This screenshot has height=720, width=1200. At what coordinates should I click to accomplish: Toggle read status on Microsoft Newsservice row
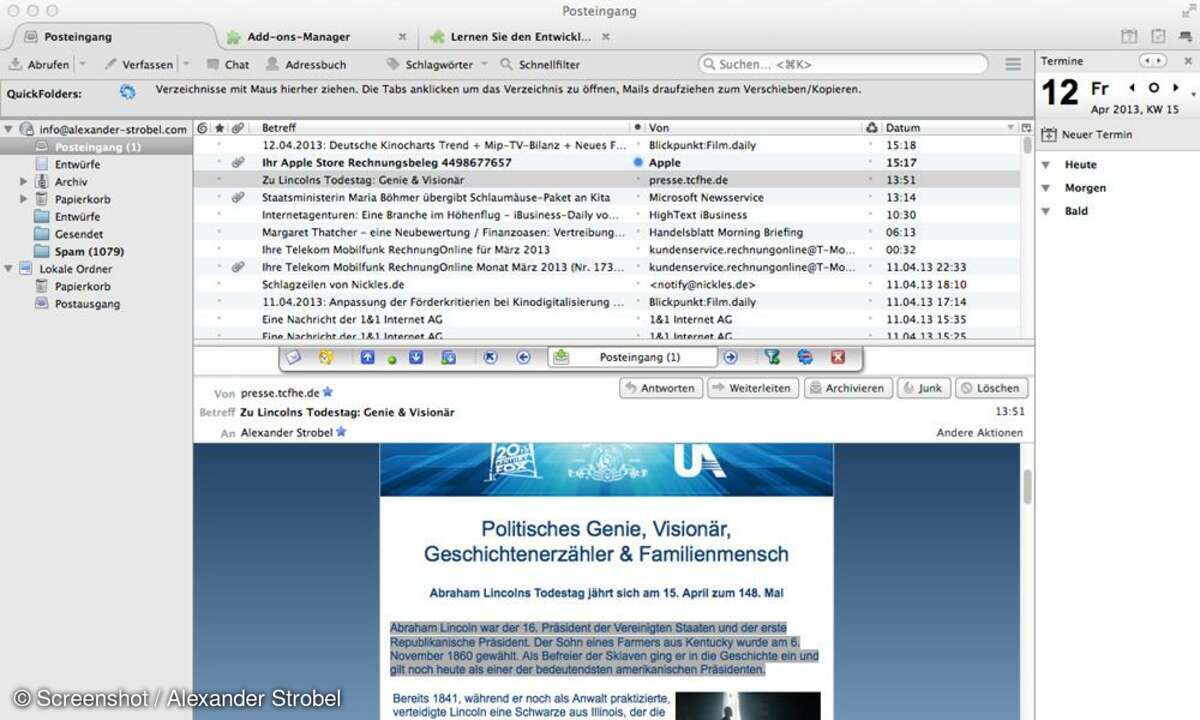click(x=638, y=197)
